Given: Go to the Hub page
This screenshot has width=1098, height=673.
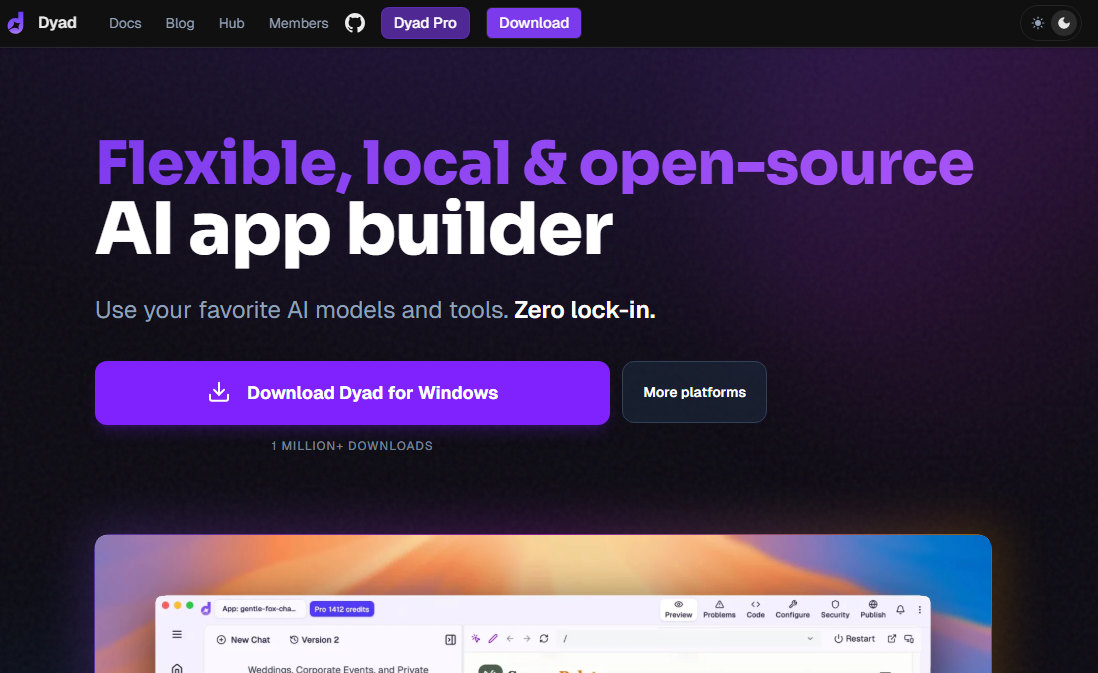Looking at the screenshot, I should point(231,23).
